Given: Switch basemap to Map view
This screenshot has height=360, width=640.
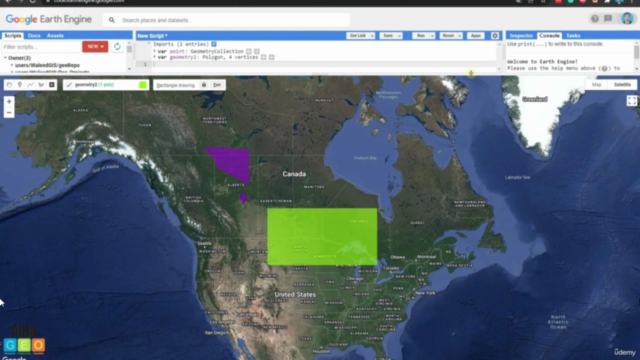Looking at the screenshot, I should [x=596, y=84].
